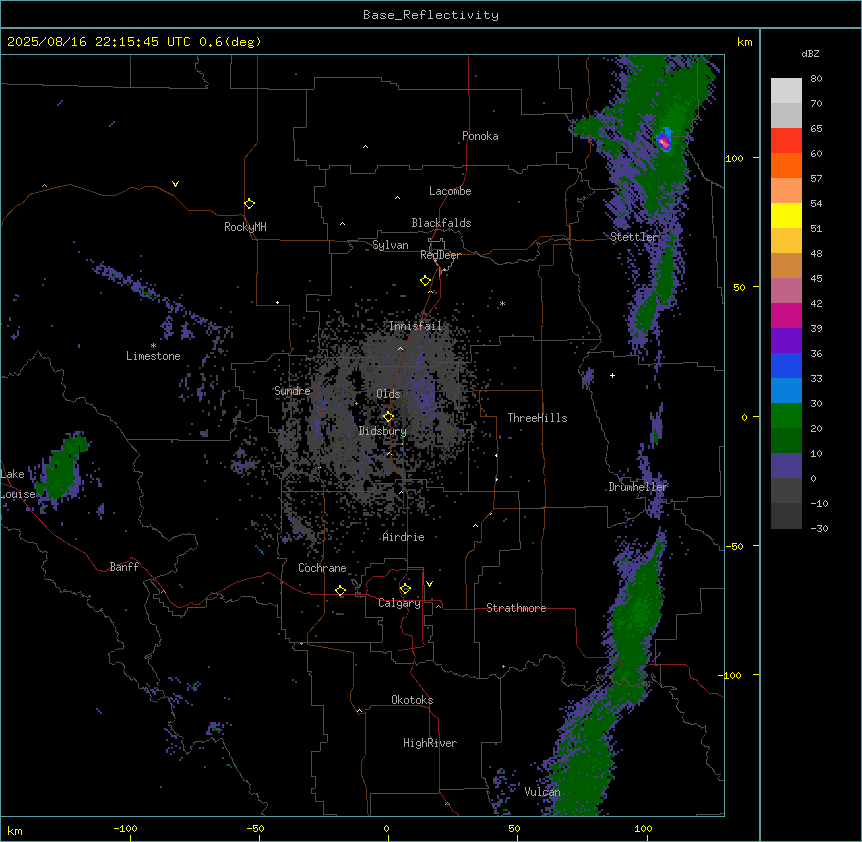Click the Olds town label
The image size is (862, 842).
(x=388, y=394)
